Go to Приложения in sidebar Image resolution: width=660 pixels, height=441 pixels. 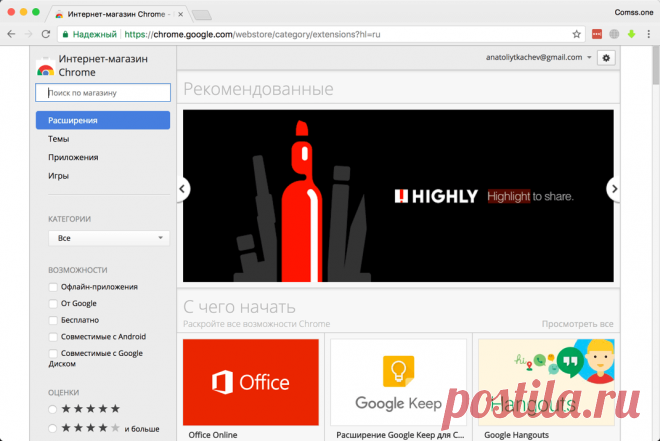73,157
